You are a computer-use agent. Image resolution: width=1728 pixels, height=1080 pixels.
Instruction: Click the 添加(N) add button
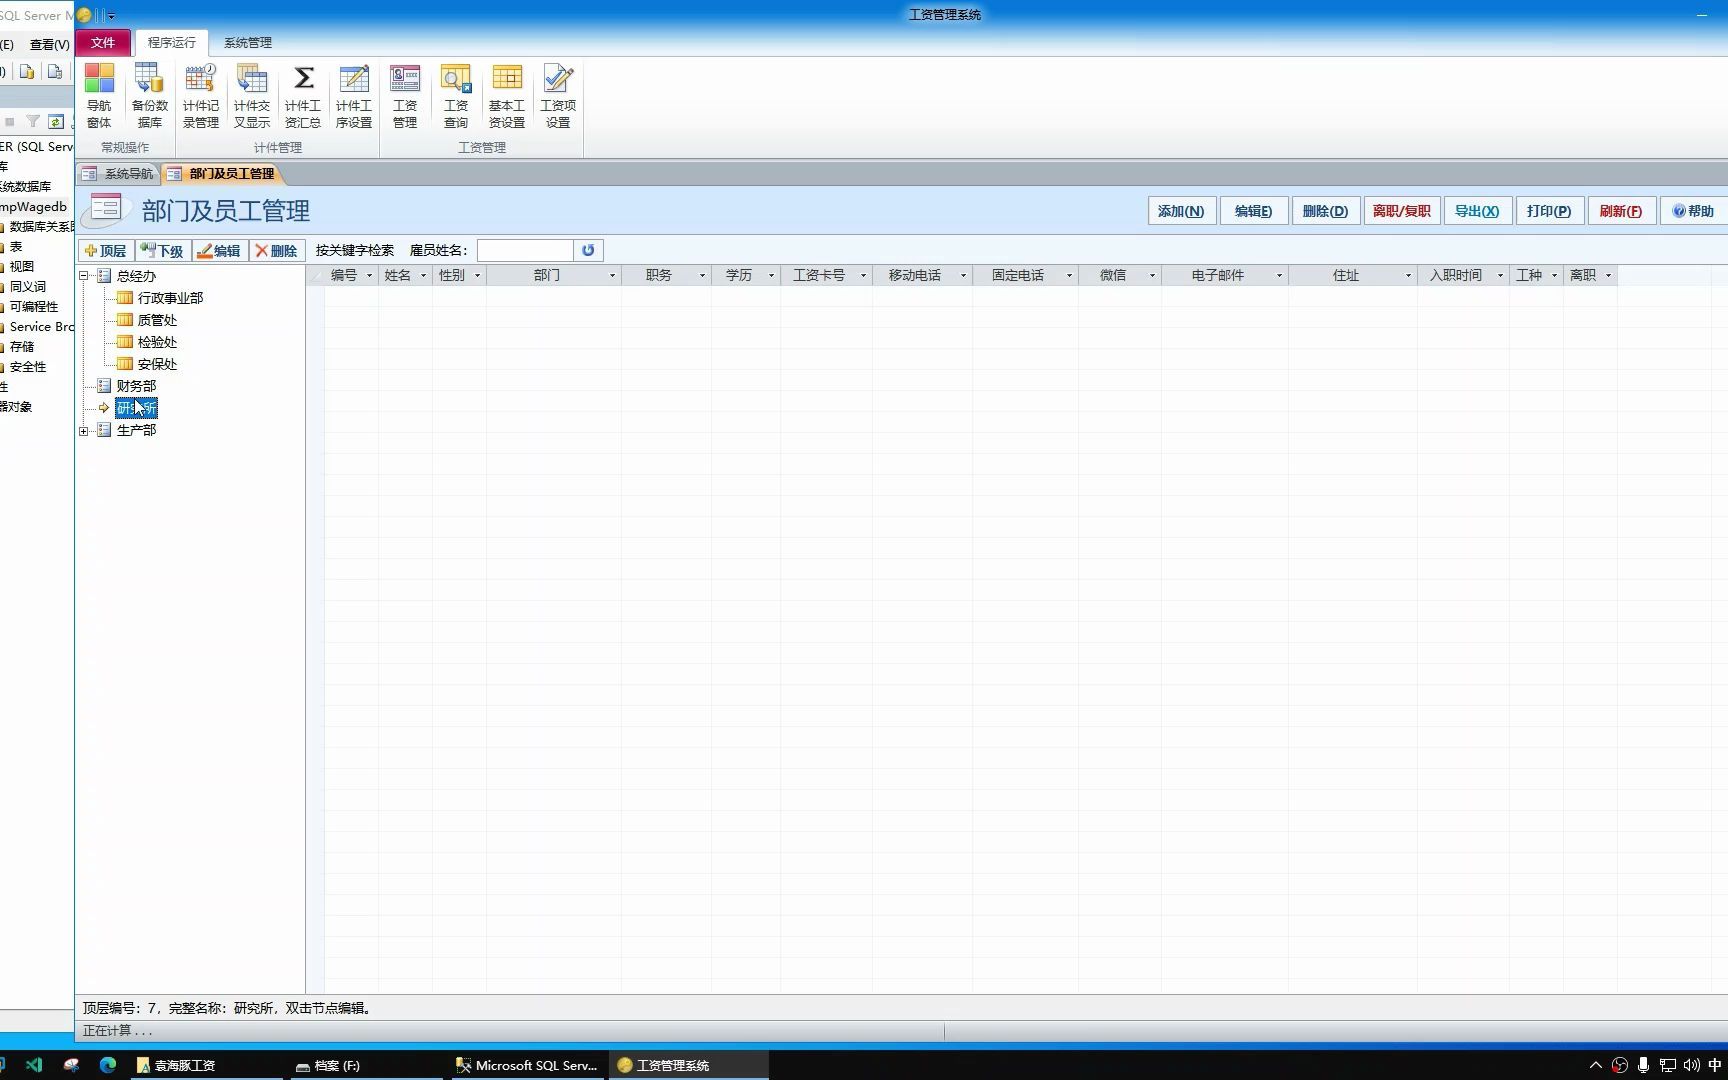[x=1180, y=211]
